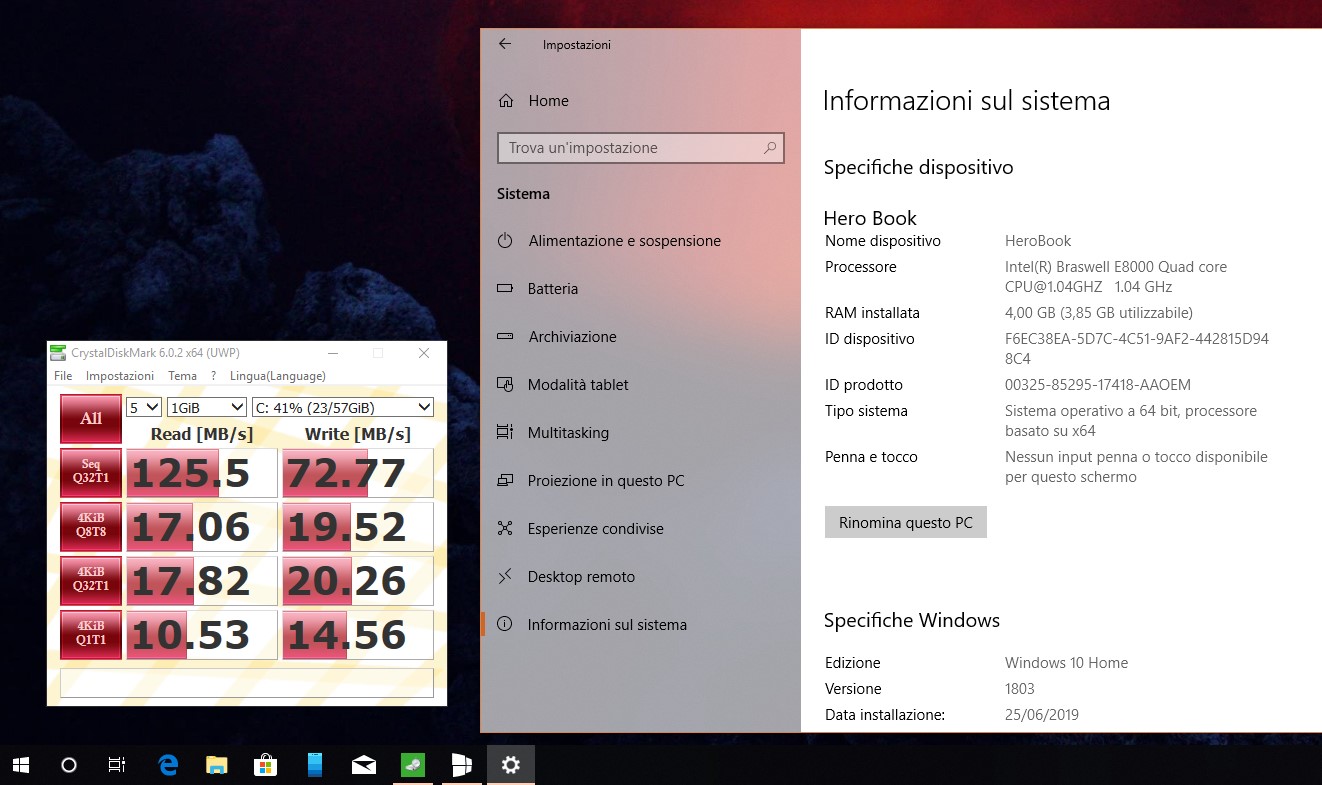This screenshot has width=1322, height=785.
Task: Click the 4KiB Q32T1 write value 20.26
Action: (x=358, y=581)
